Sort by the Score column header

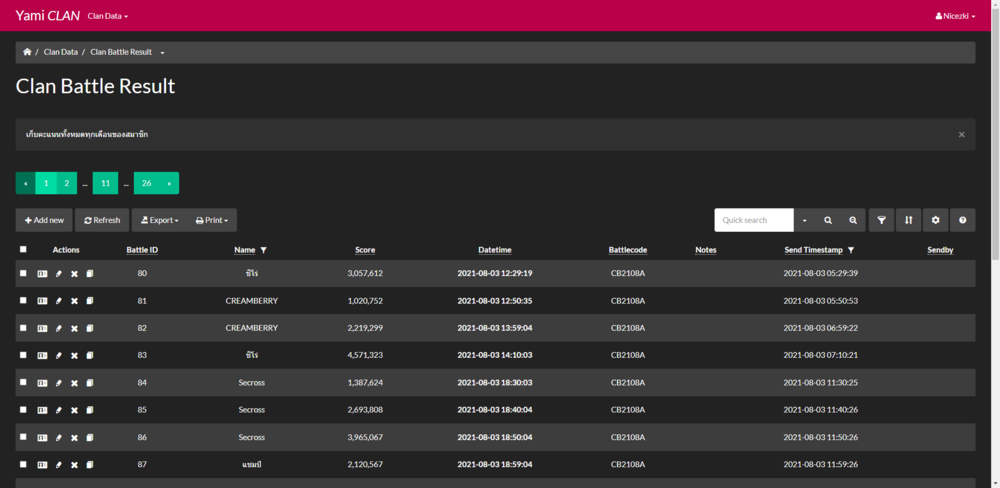[365, 250]
